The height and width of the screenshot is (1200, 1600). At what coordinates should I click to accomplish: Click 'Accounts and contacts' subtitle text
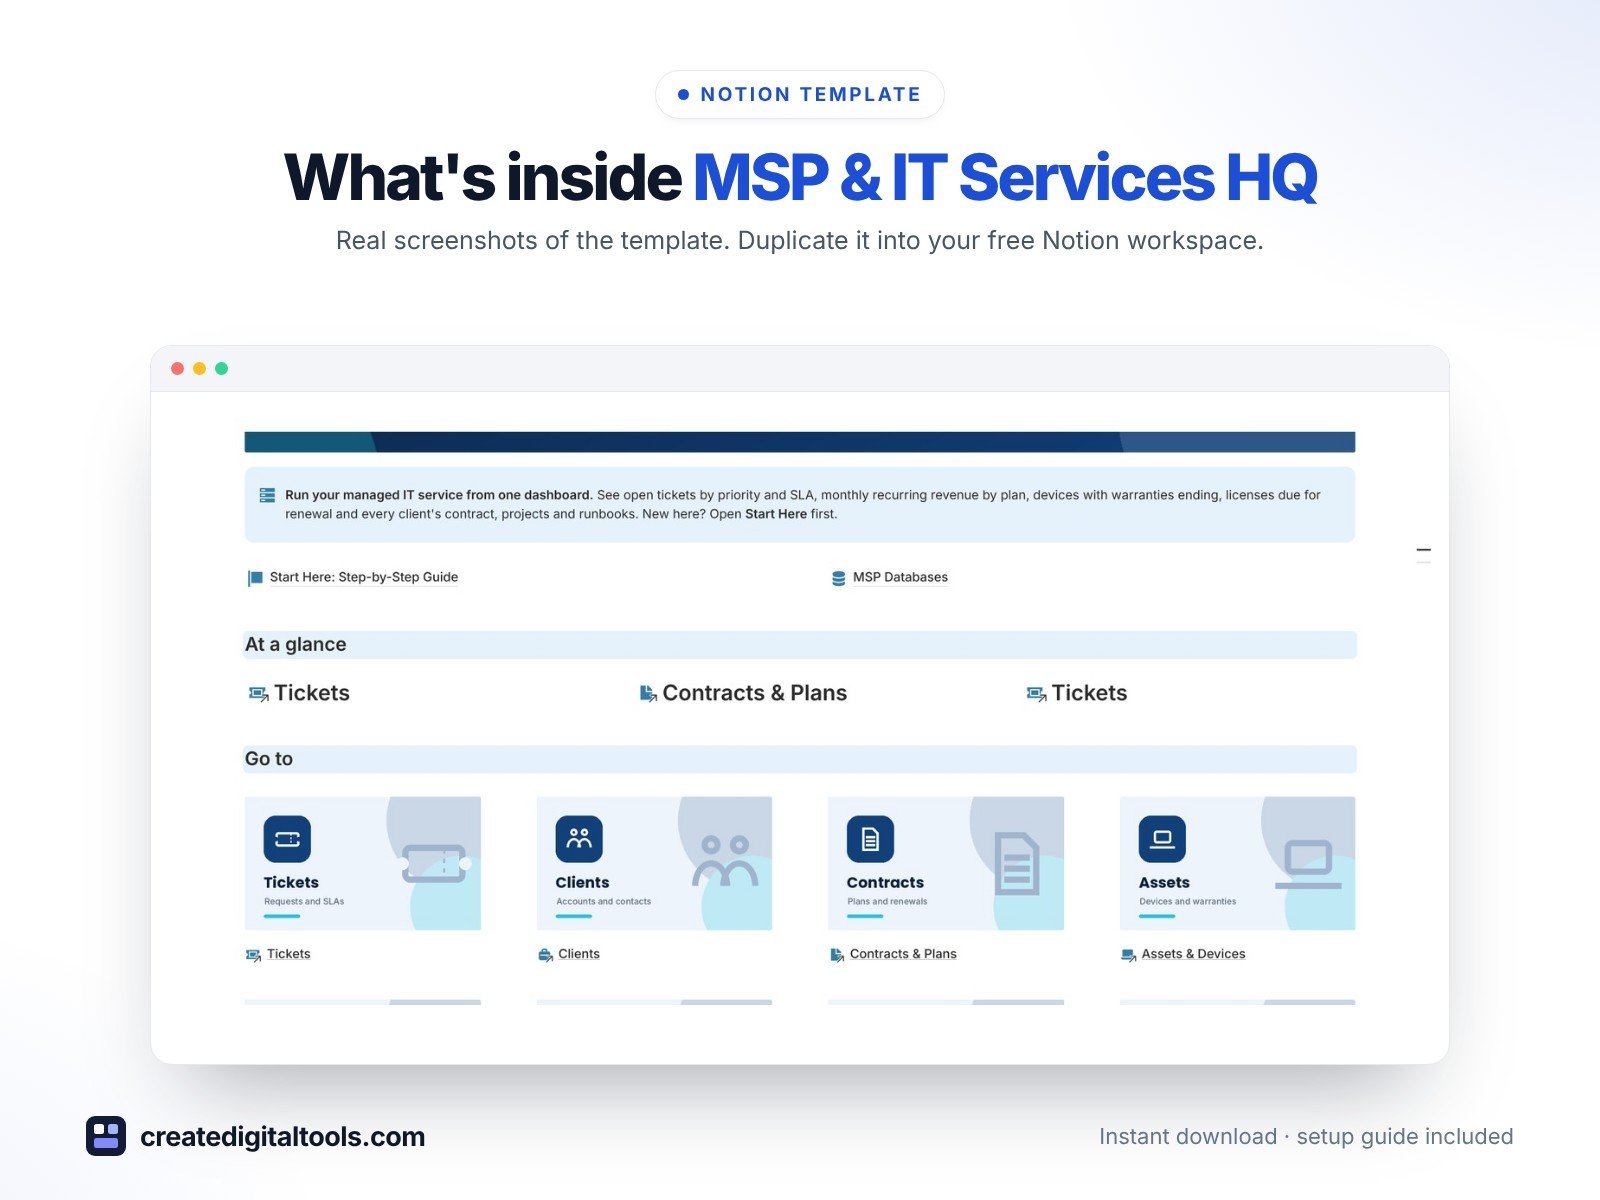[x=604, y=901]
